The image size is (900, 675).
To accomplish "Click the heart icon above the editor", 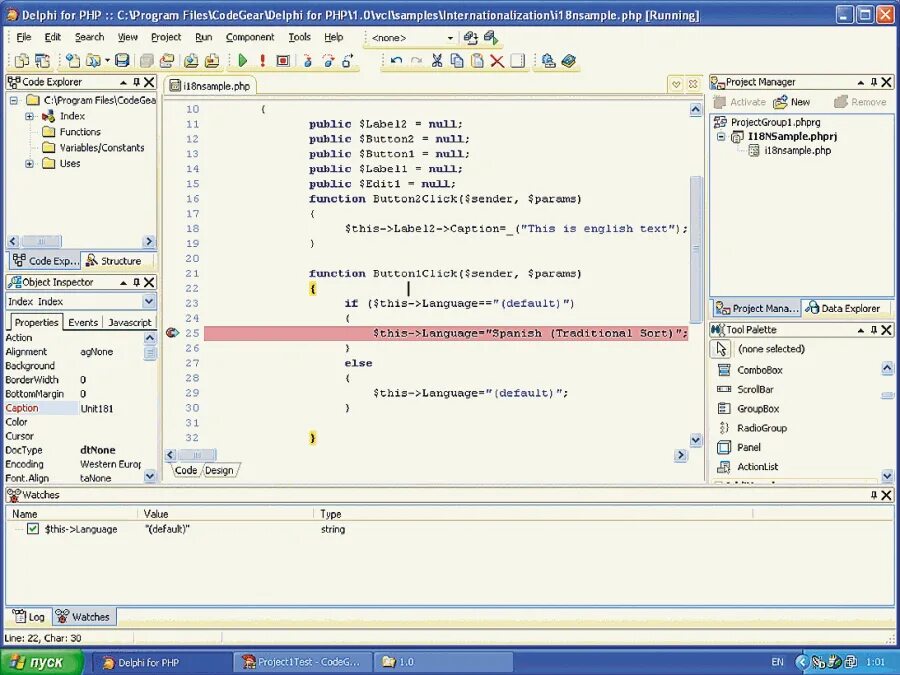I will (x=676, y=85).
